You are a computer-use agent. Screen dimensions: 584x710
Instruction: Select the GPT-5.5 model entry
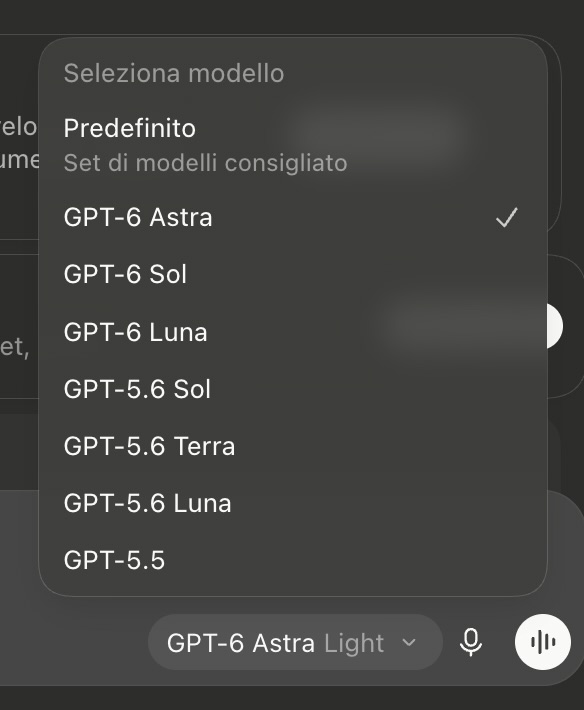293,561
